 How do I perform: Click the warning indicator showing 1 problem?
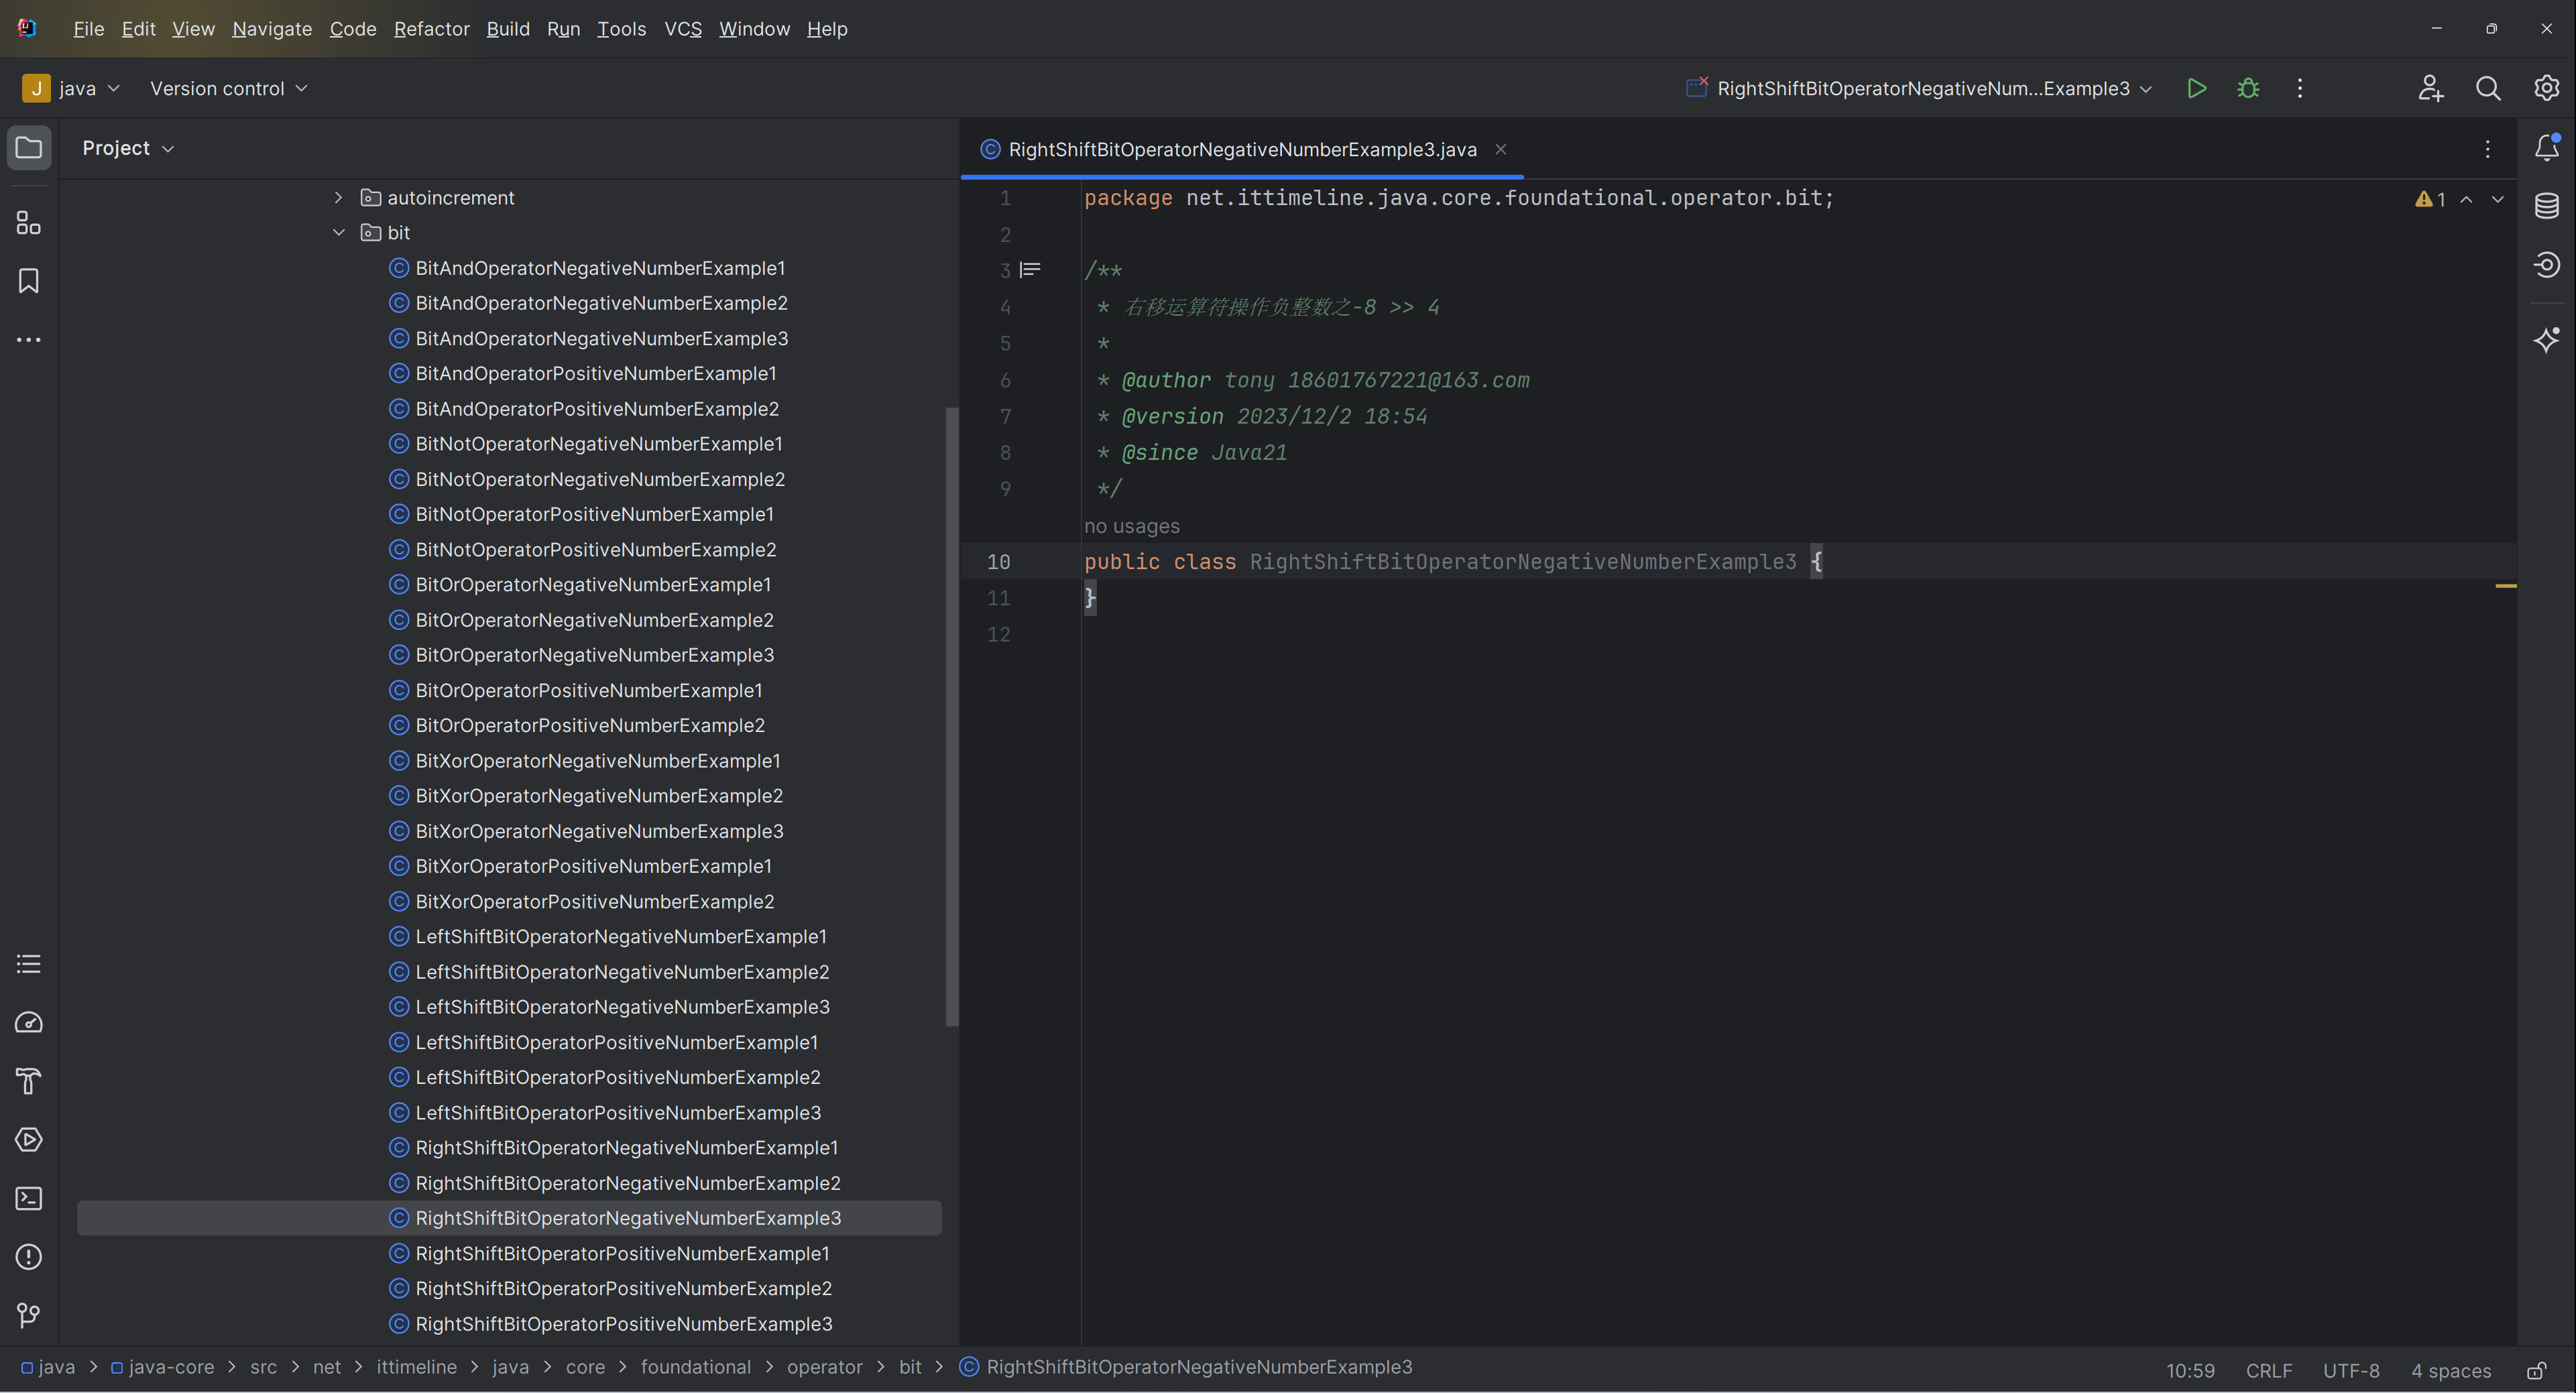click(x=2430, y=199)
